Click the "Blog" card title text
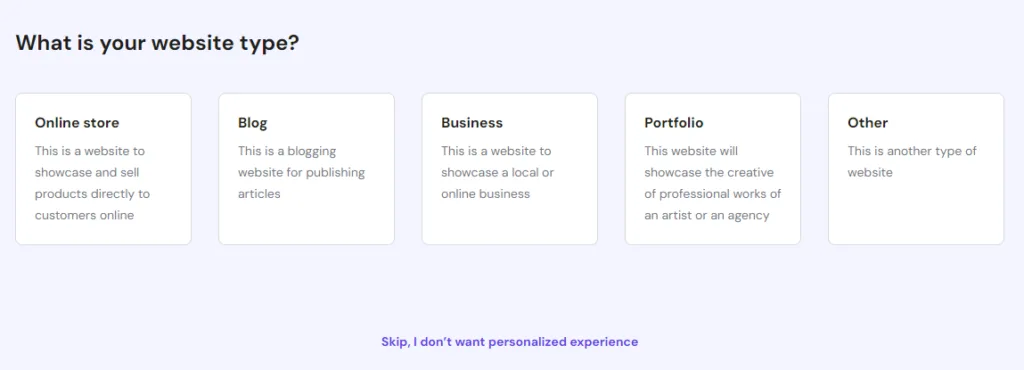1024x370 pixels. pyautogui.click(x=253, y=123)
